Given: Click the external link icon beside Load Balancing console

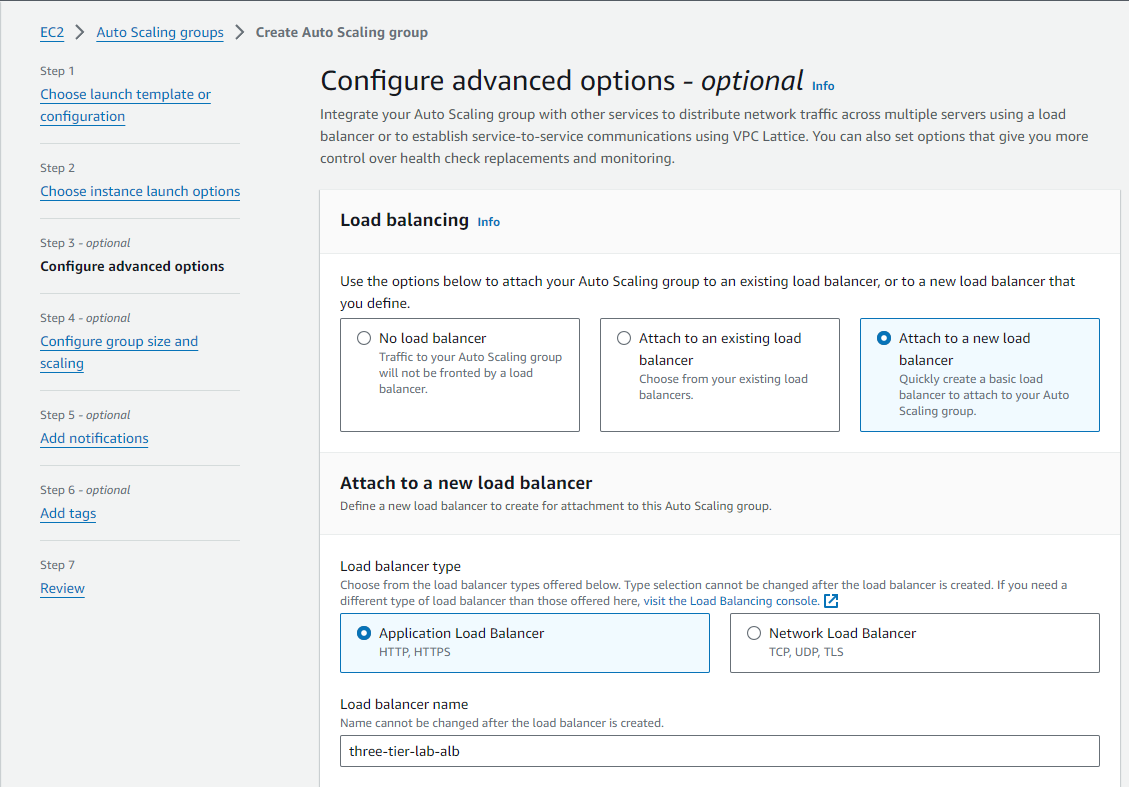Looking at the screenshot, I should point(830,601).
